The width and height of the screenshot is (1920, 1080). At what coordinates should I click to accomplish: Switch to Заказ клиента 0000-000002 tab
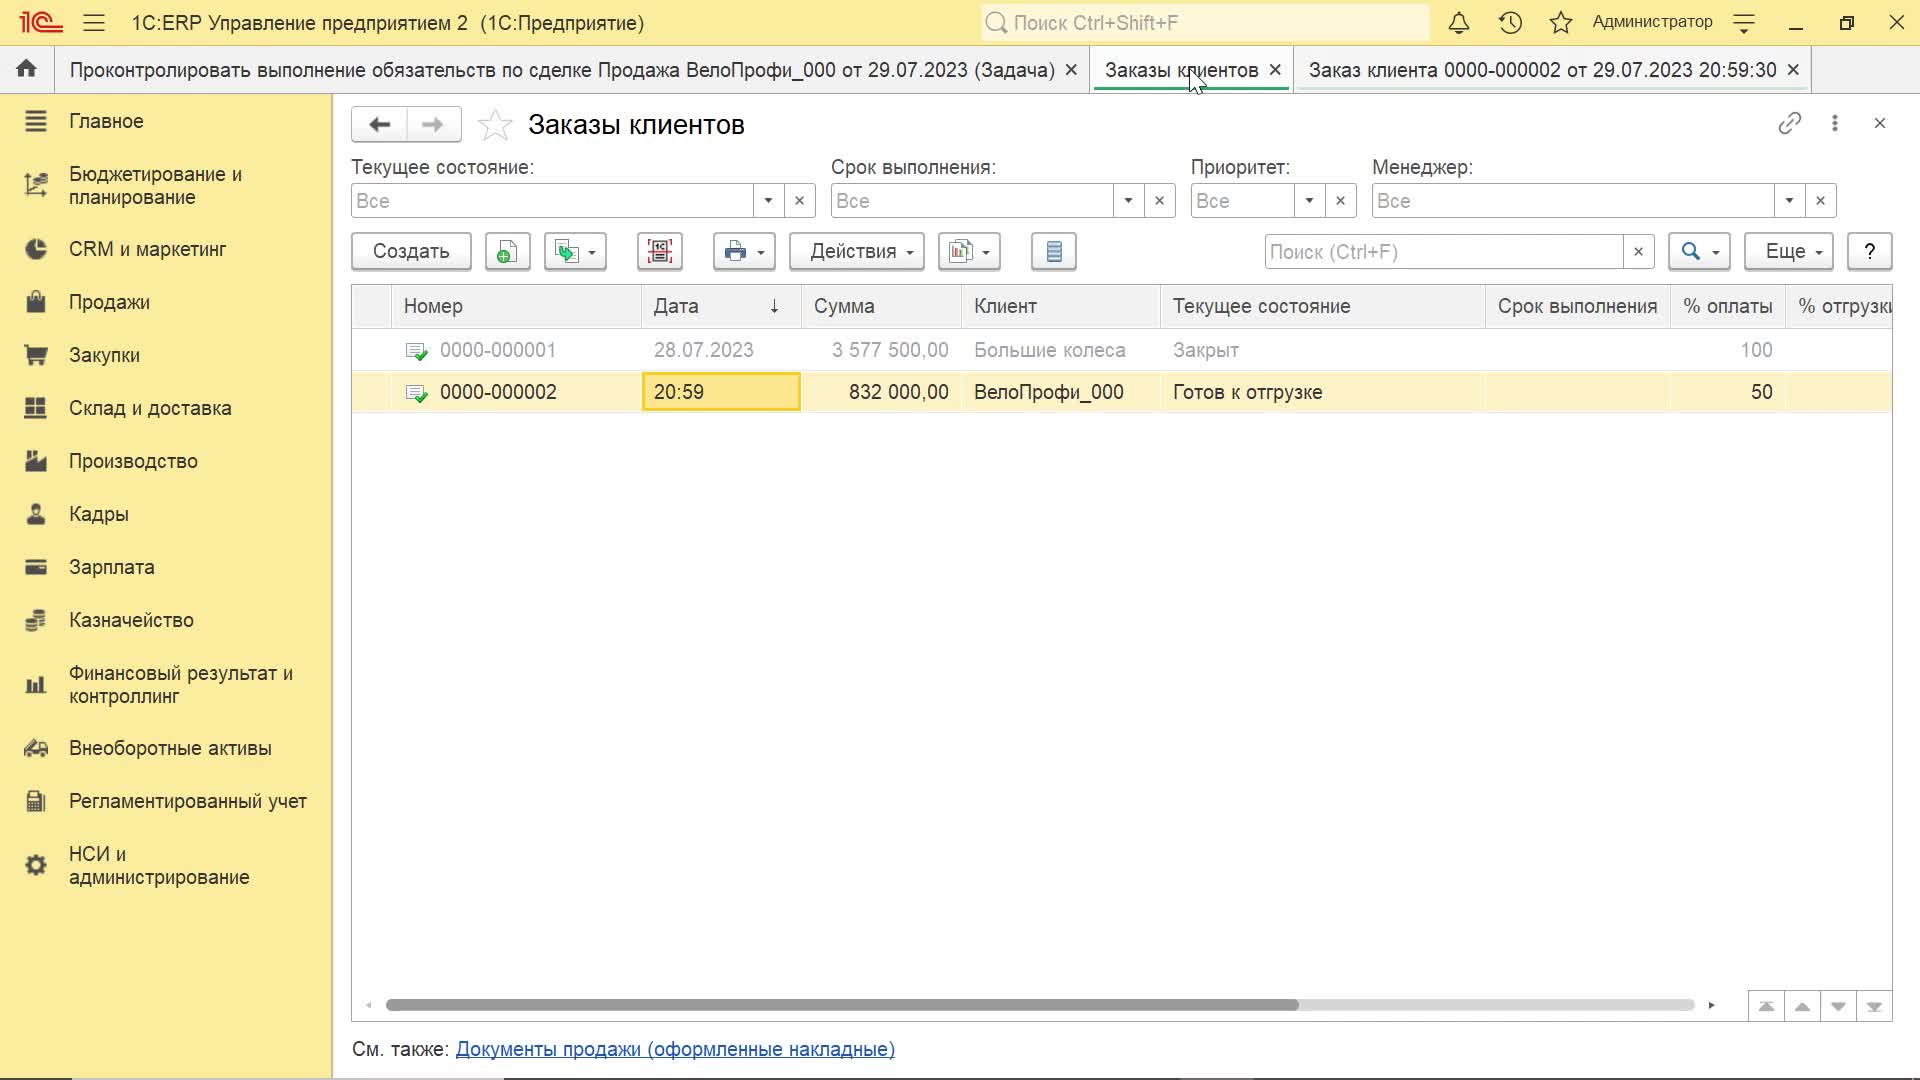pyautogui.click(x=1542, y=70)
